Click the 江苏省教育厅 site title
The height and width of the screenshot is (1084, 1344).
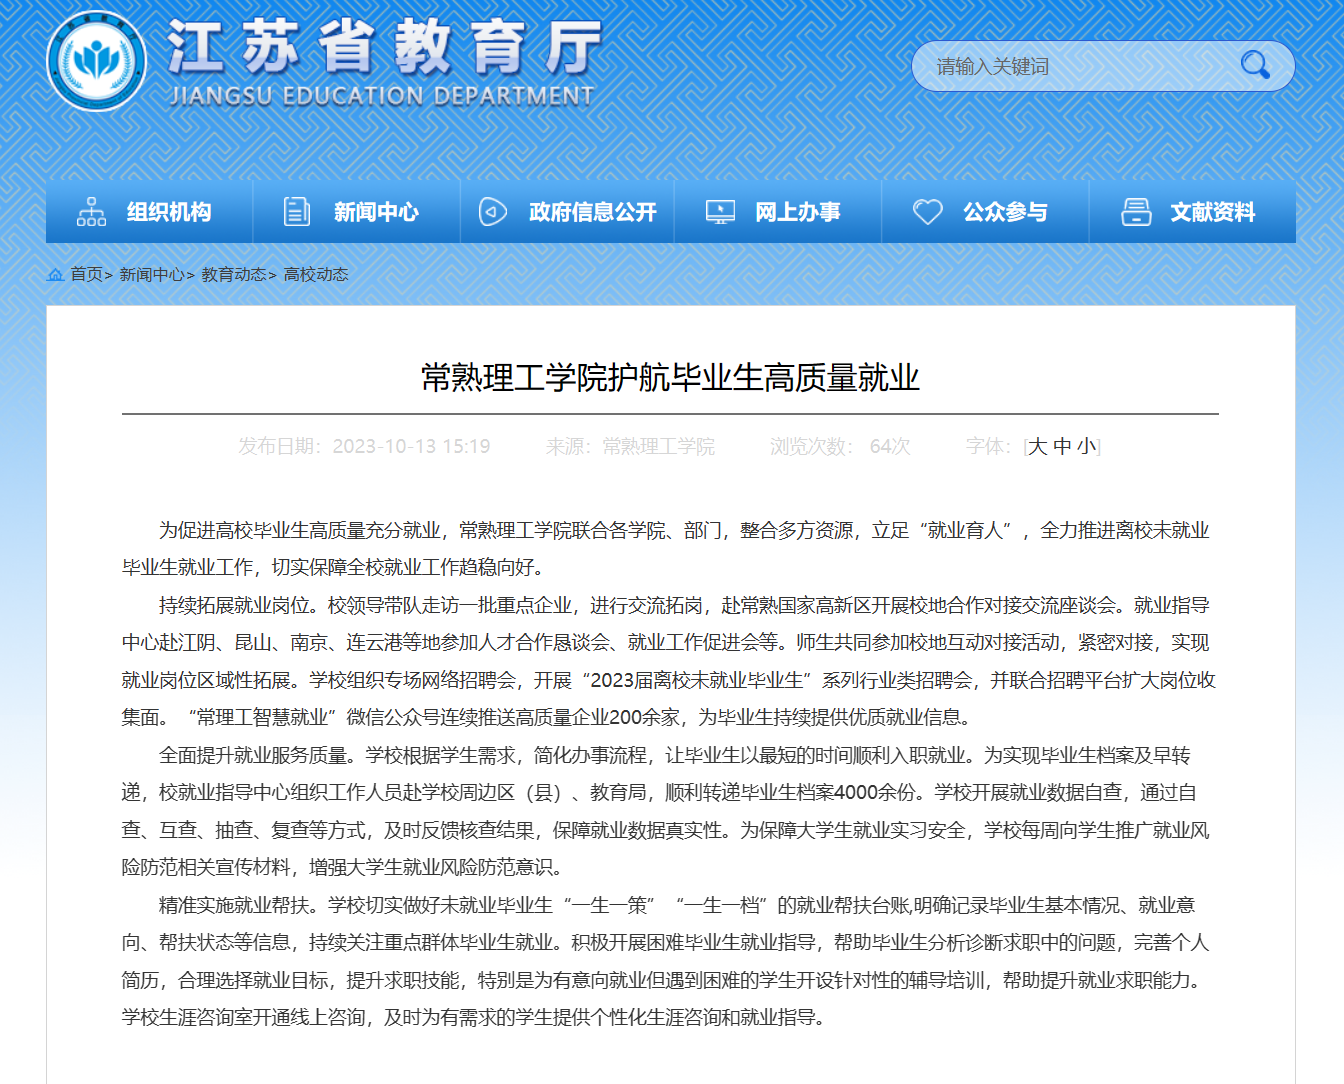pos(384,47)
